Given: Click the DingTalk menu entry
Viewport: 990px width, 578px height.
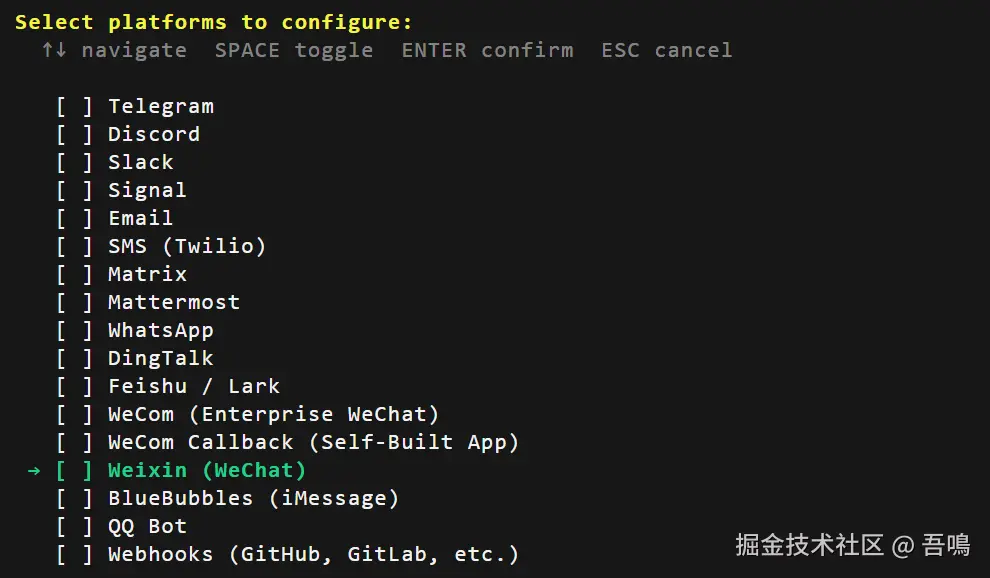Looking at the screenshot, I should pyautogui.click(x=160, y=358).
